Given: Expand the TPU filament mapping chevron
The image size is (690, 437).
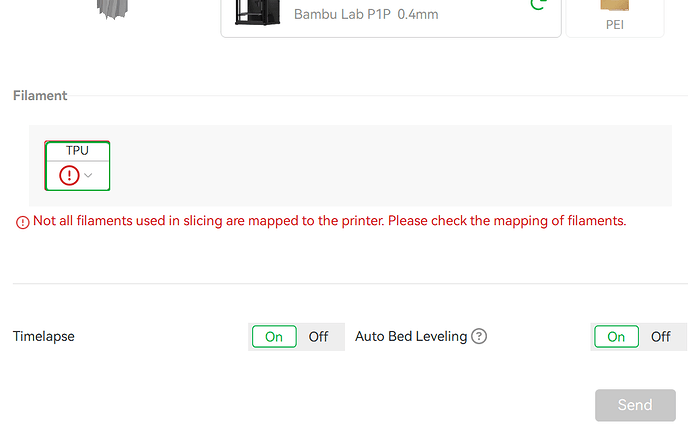Looking at the screenshot, I should pyautogui.click(x=88, y=175).
